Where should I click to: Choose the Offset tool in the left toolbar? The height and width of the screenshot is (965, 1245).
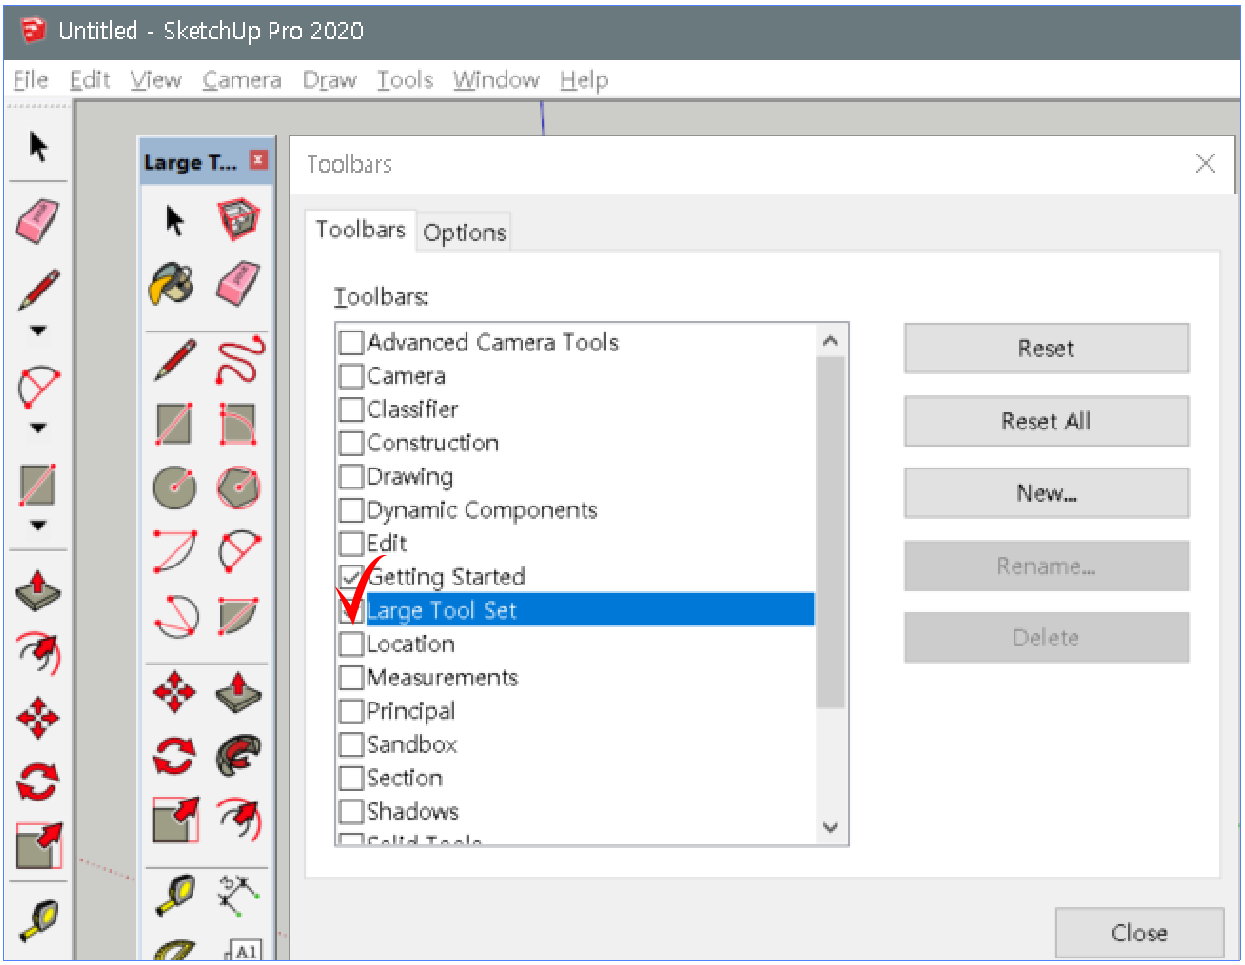38,654
